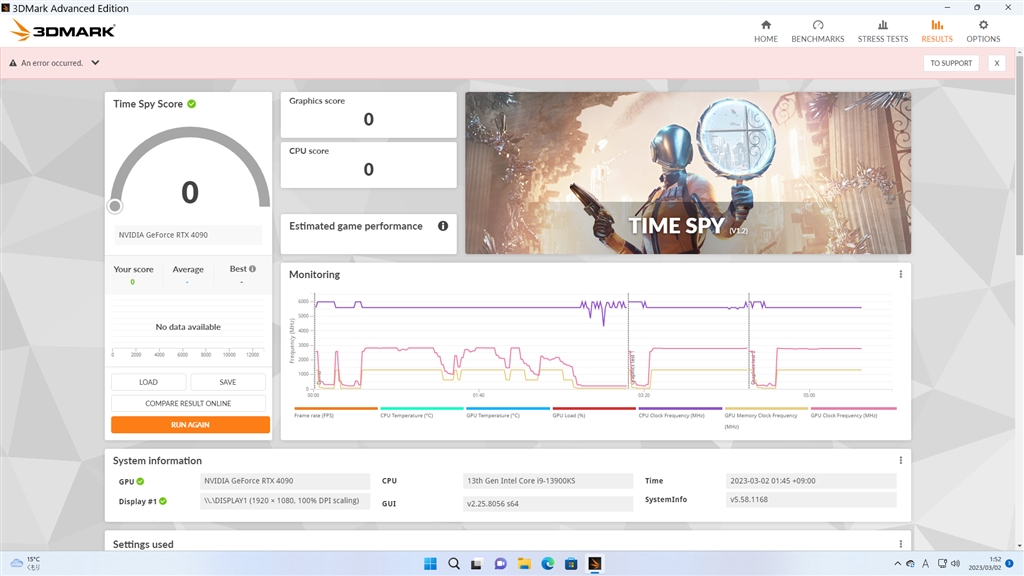Viewport: 1024px width, 576px height.
Task: Toggle the GPU Temperature legend
Action: pyautogui.click(x=508, y=412)
